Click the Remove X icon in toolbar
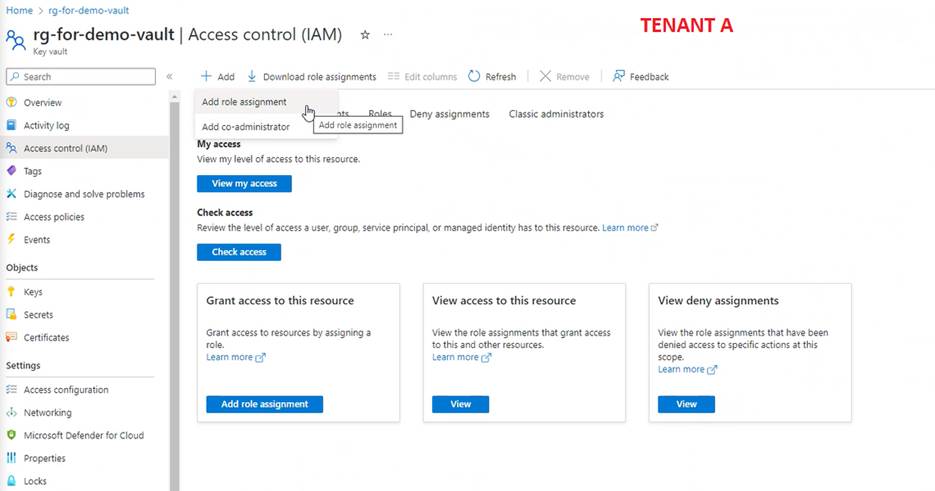Viewport: 935px width, 491px height. point(545,76)
